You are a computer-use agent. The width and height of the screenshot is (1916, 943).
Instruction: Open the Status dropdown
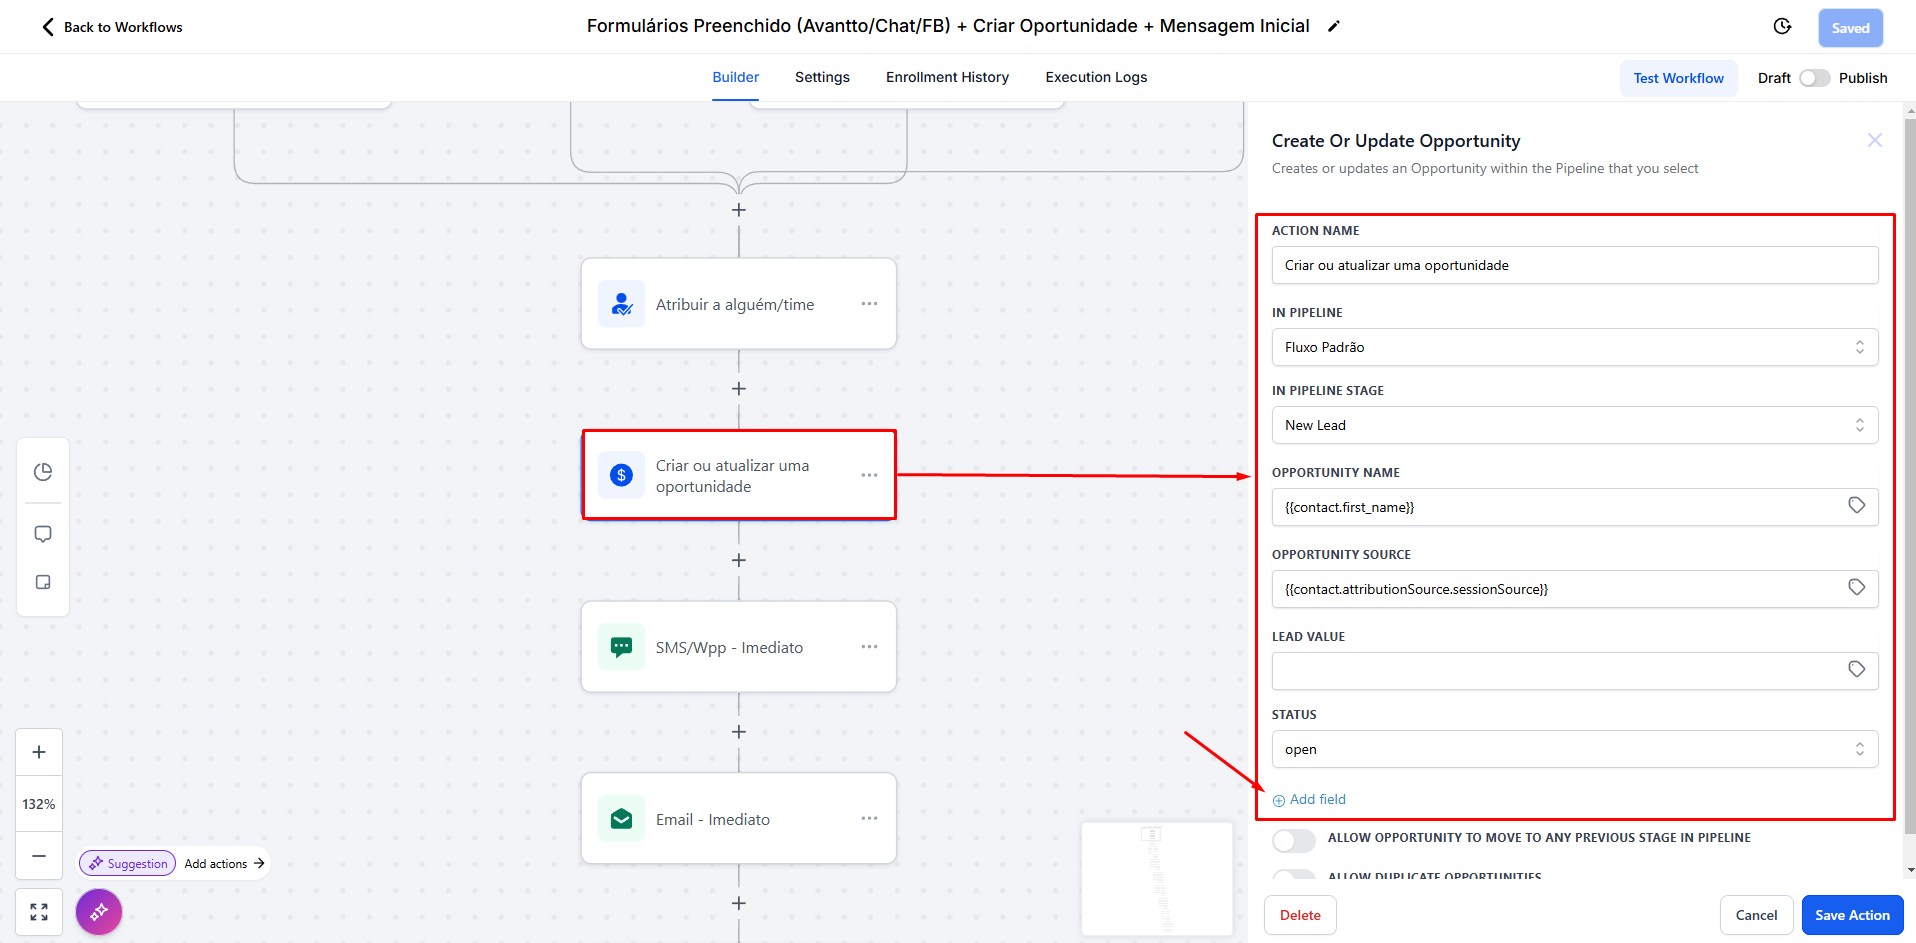tap(1574, 749)
